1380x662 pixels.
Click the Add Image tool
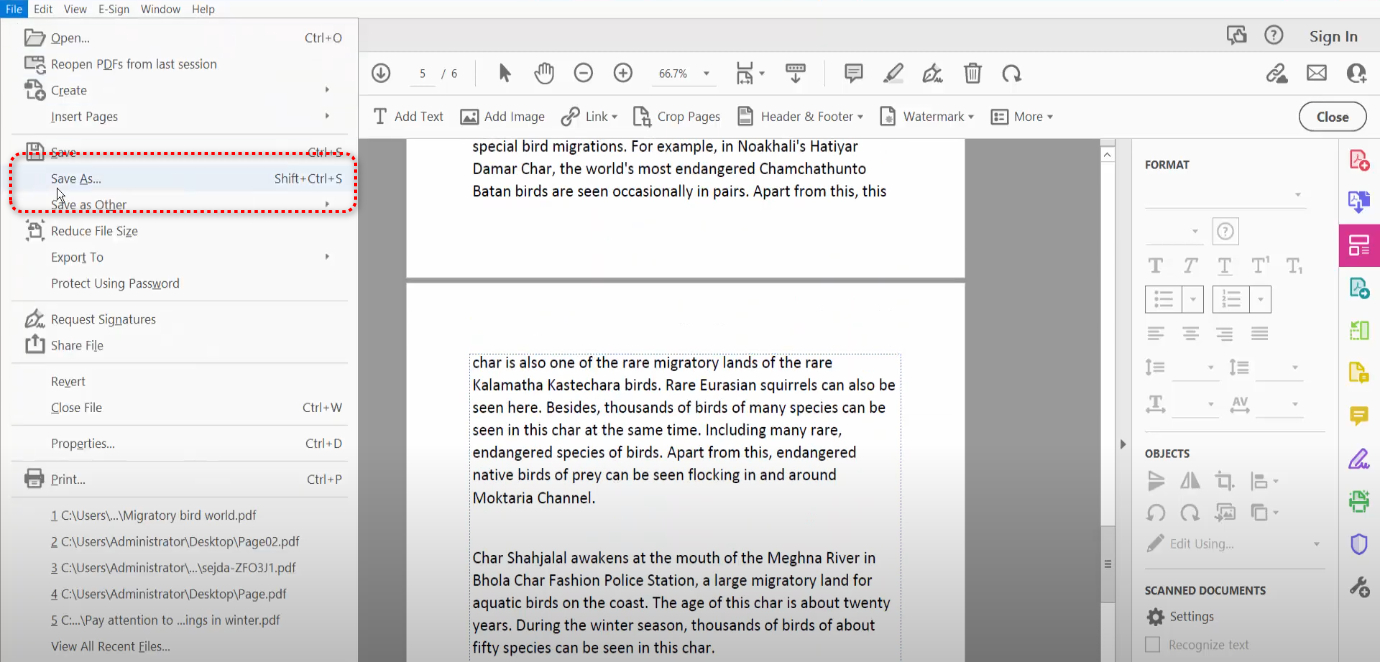(502, 116)
